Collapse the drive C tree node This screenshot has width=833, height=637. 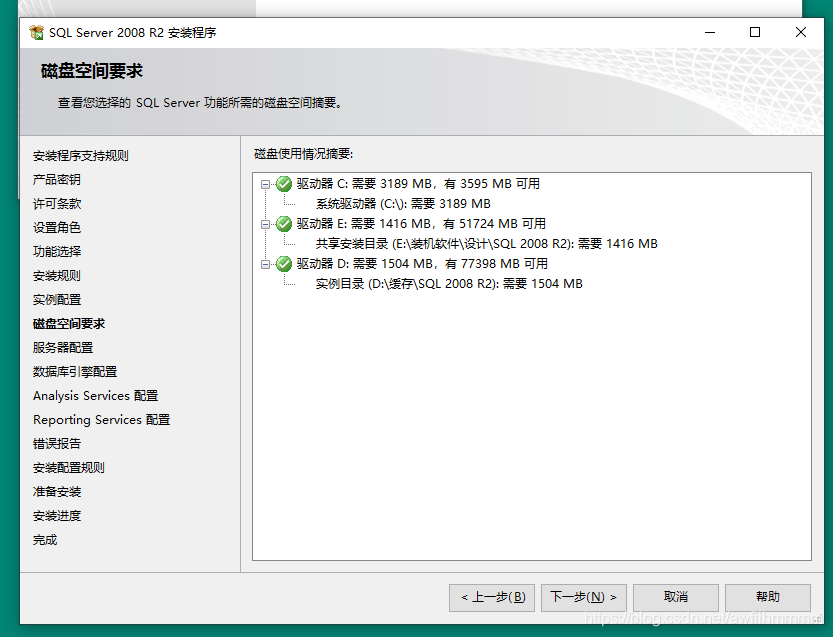[265, 184]
